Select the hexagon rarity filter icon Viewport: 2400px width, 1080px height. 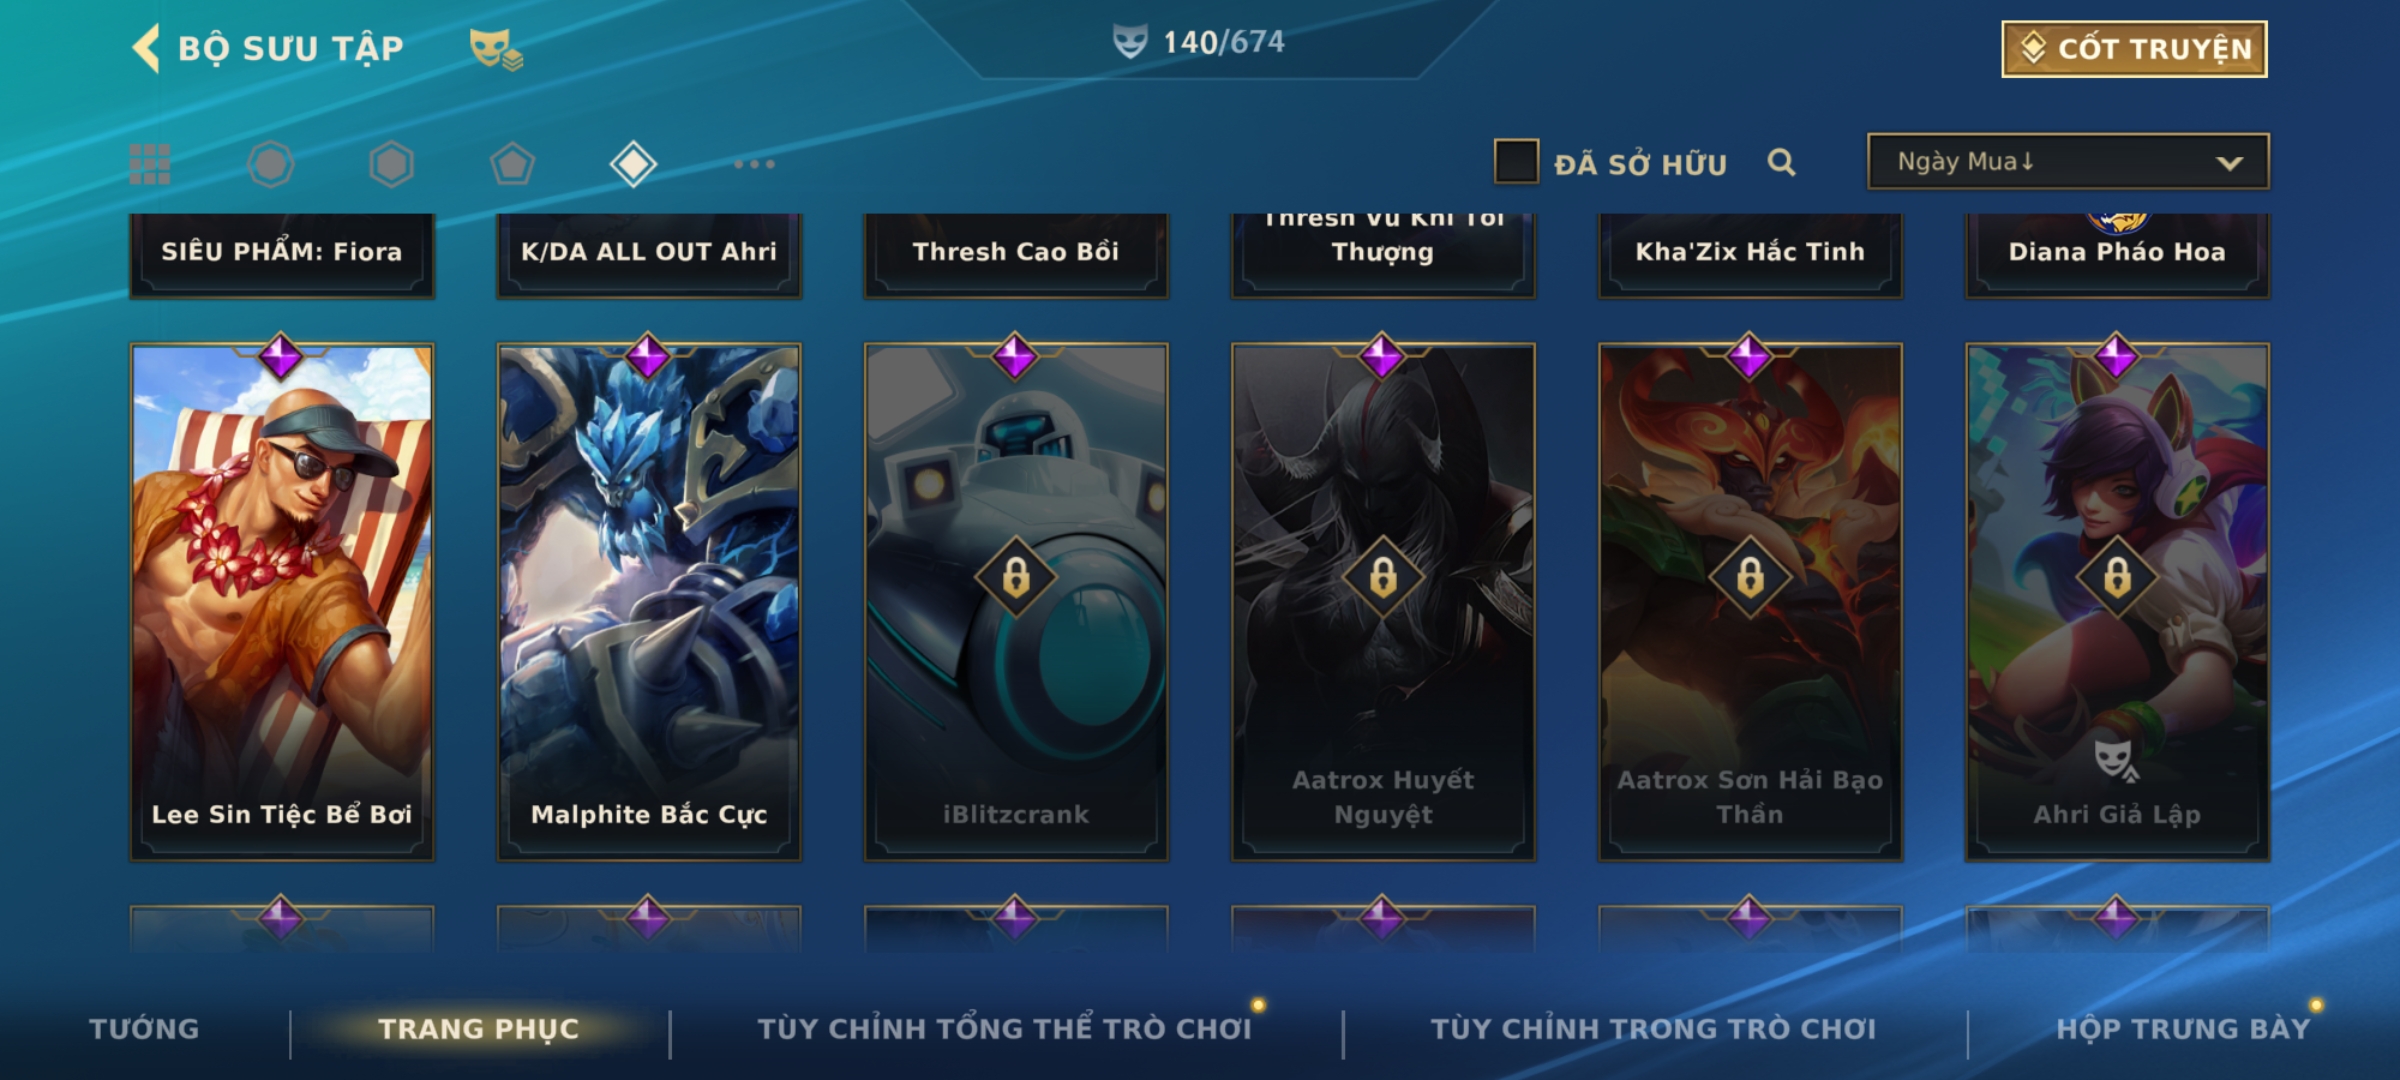tap(391, 164)
